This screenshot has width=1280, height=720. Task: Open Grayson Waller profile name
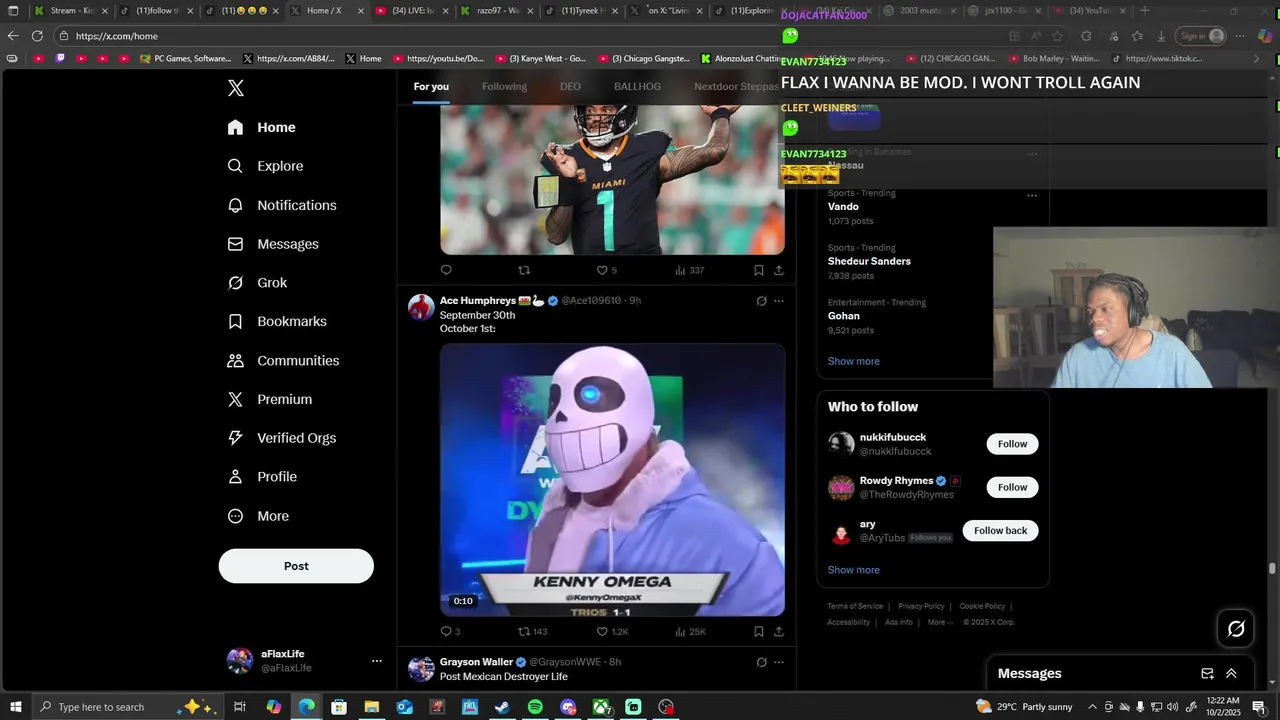(476, 662)
